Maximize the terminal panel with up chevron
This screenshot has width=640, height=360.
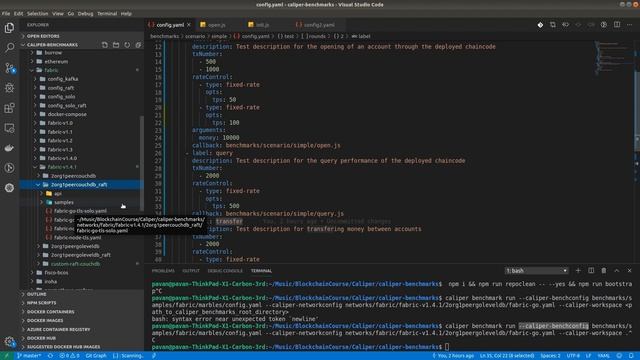coord(617,271)
